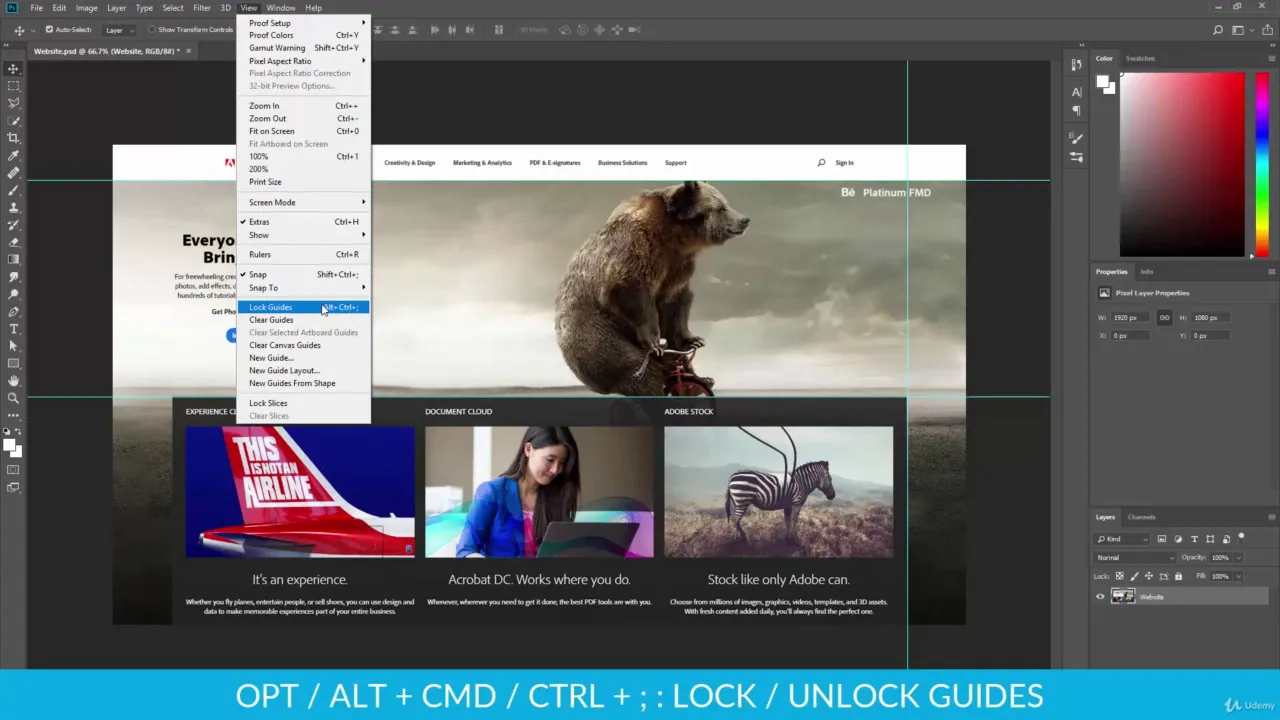1280x720 pixels.
Task: Click the Color panel foreground swatch
Action: pos(1102,82)
